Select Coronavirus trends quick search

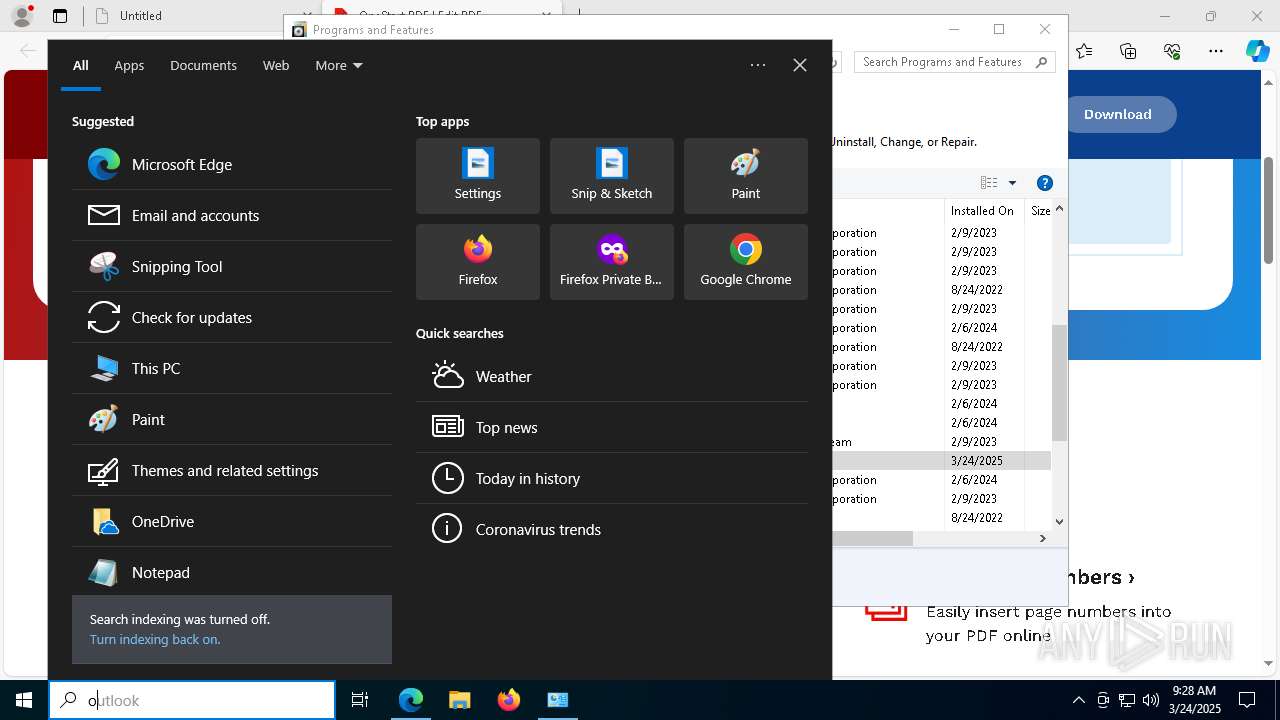[612, 530]
